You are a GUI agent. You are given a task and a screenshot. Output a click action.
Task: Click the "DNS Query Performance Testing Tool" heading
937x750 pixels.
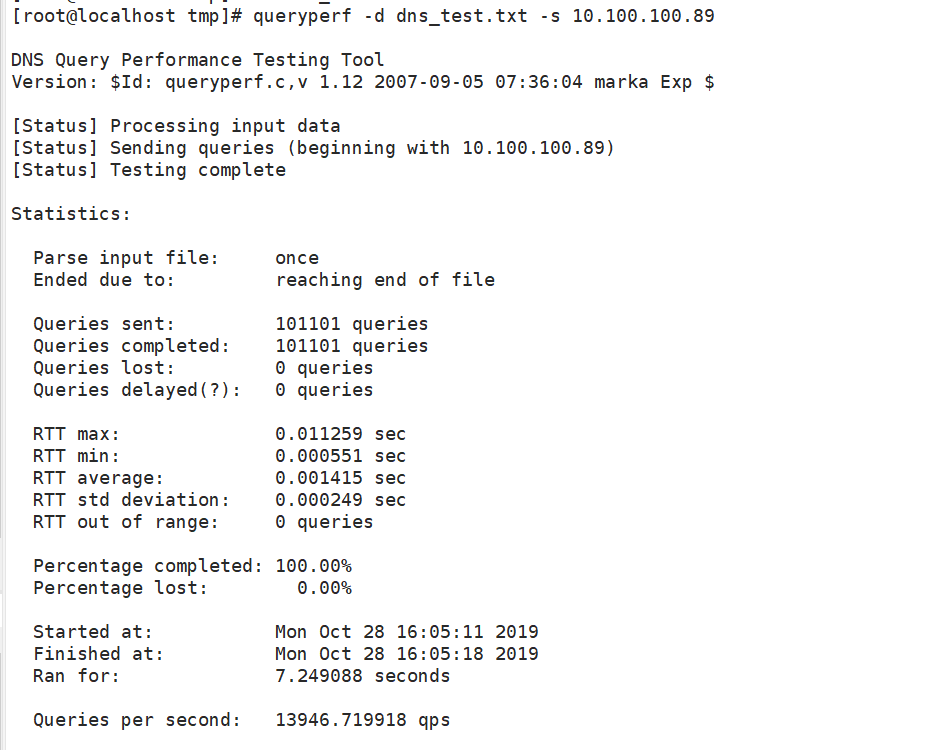tap(197, 60)
